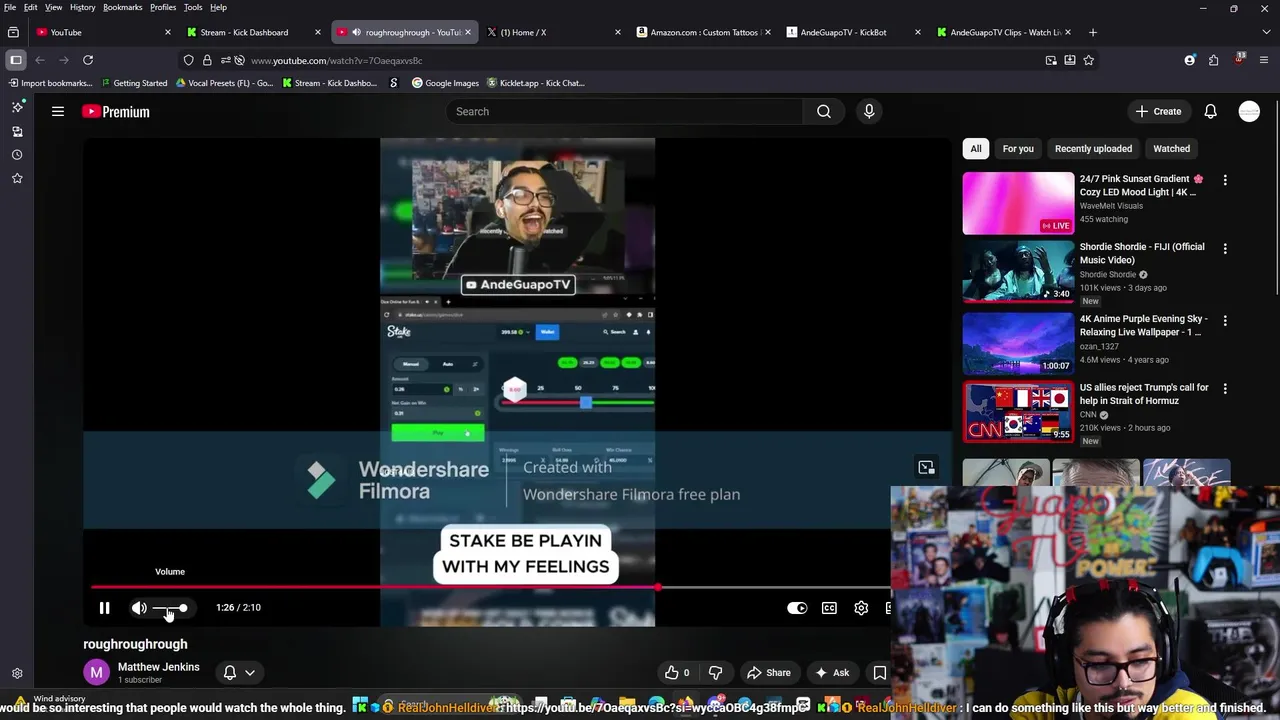Open the Vocal Presets (FL) bookmark
Screen dimensions: 1280x720
coord(224,83)
